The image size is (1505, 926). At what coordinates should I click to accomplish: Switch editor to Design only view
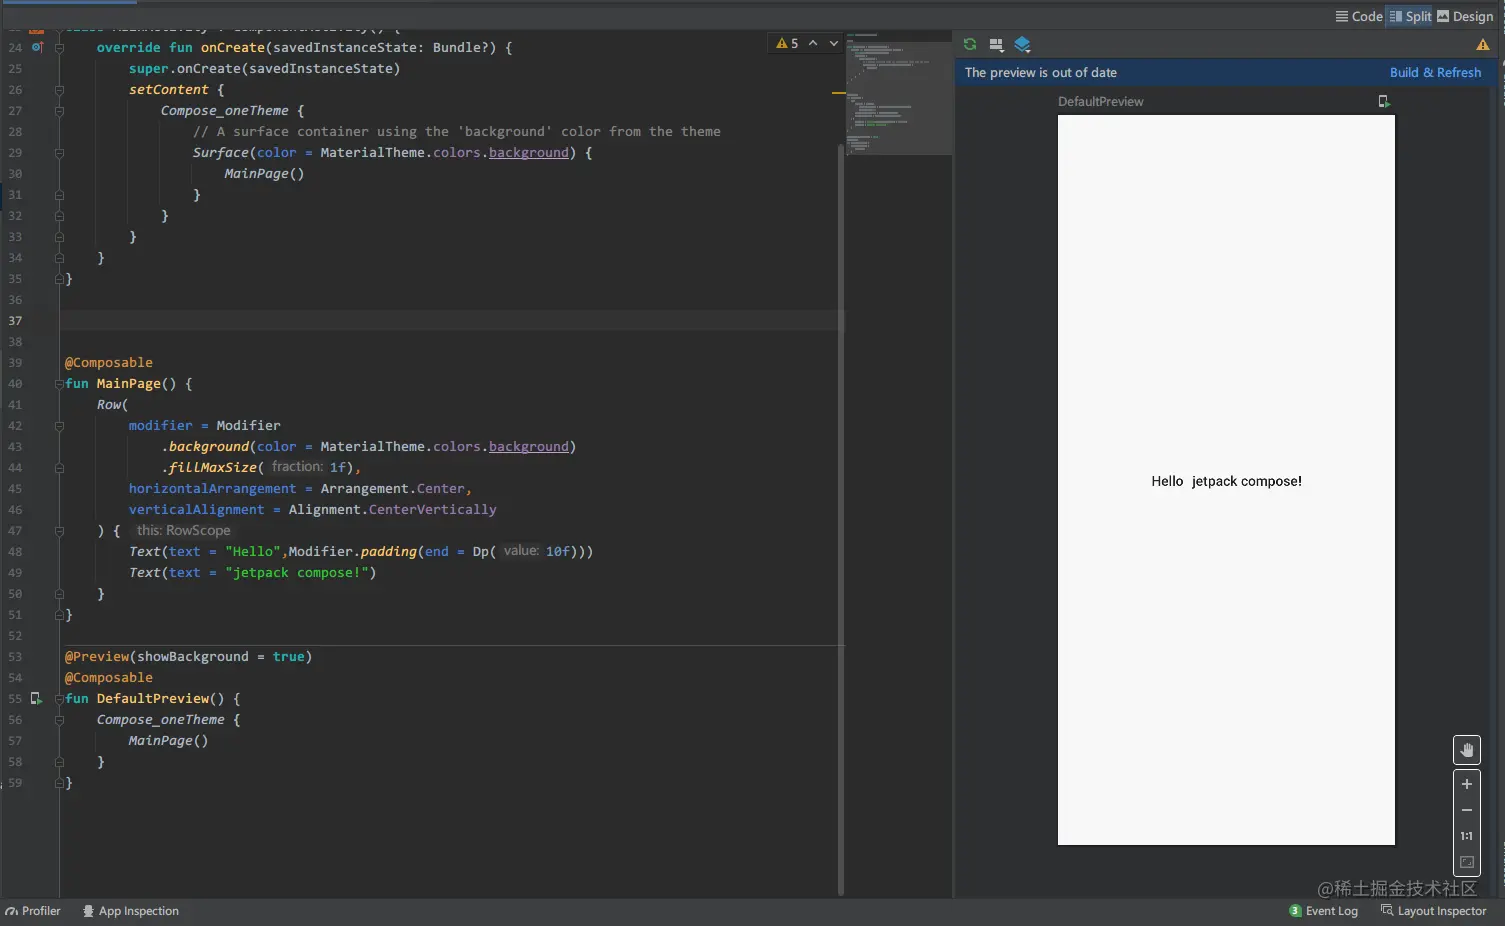click(x=1465, y=16)
